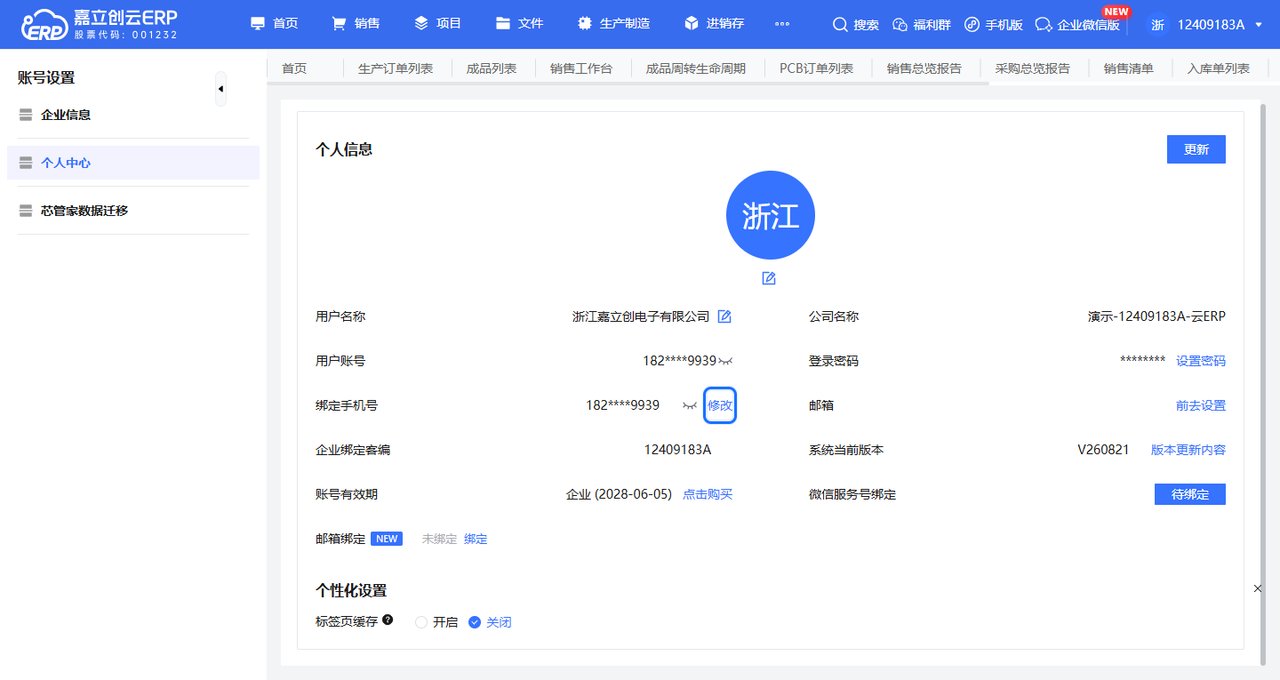Show the help icon next to 标签页缓存
This screenshot has height=680, width=1280.
tap(387, 621)
